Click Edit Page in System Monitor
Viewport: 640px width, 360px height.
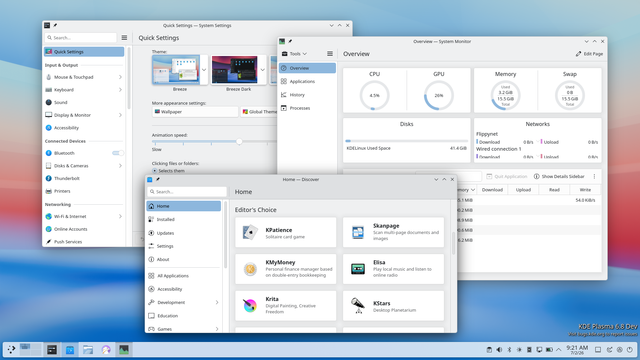point(589,53)
